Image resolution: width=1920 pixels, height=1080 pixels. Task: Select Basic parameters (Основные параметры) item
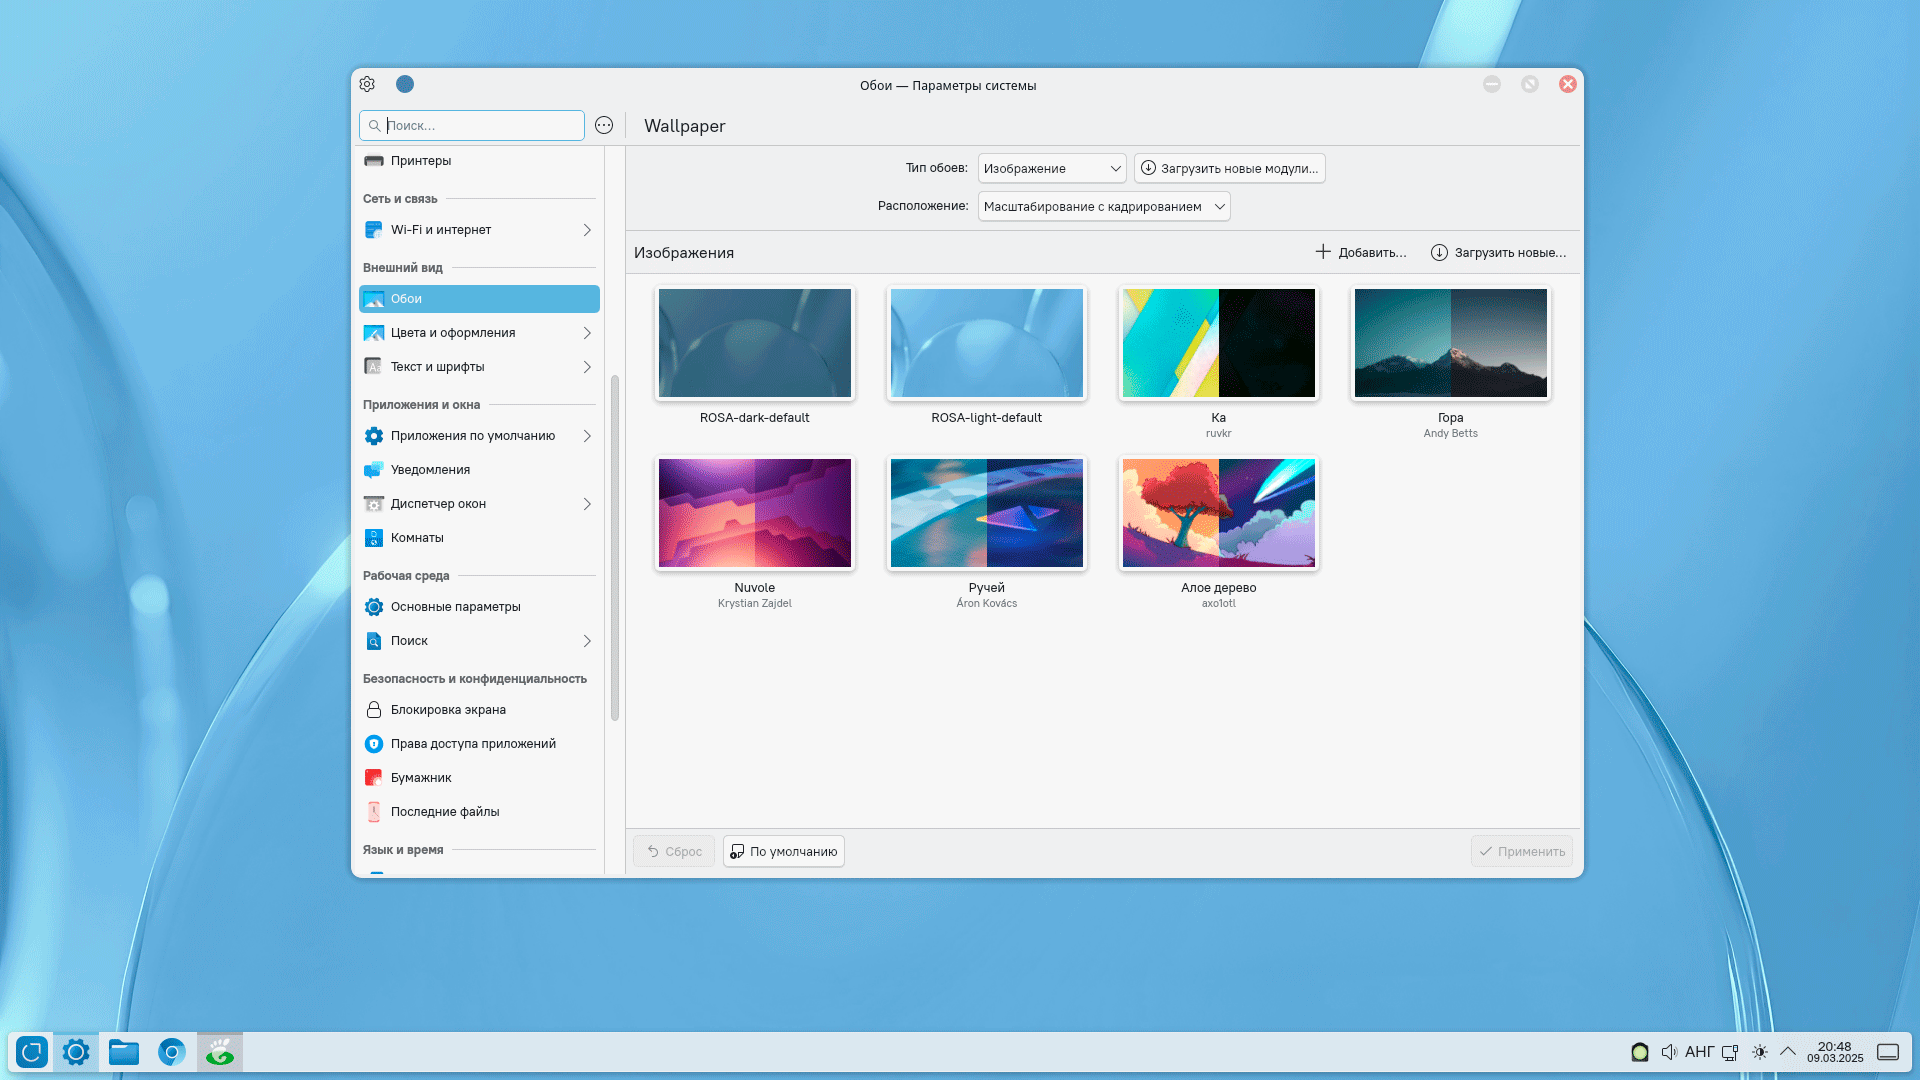455,607
